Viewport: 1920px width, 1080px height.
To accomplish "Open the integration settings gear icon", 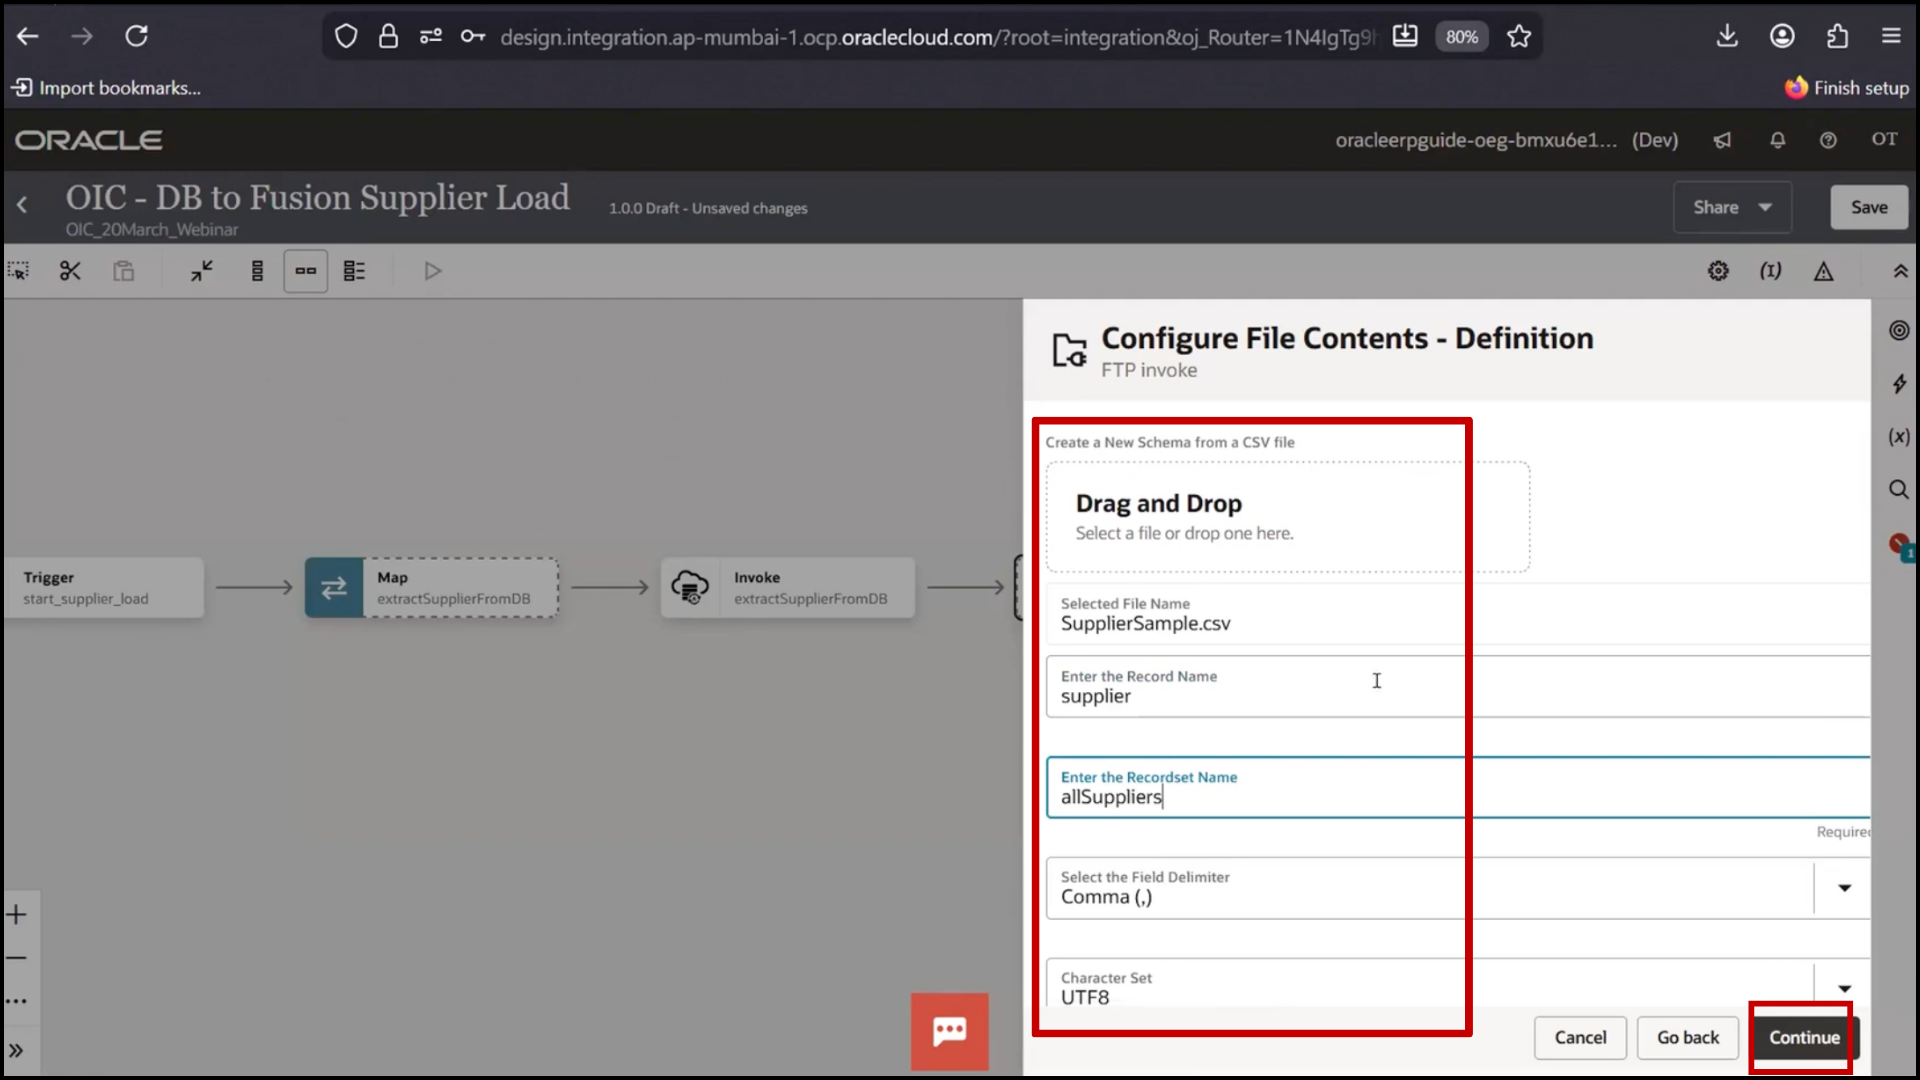I will click(x=1718, y=271).
